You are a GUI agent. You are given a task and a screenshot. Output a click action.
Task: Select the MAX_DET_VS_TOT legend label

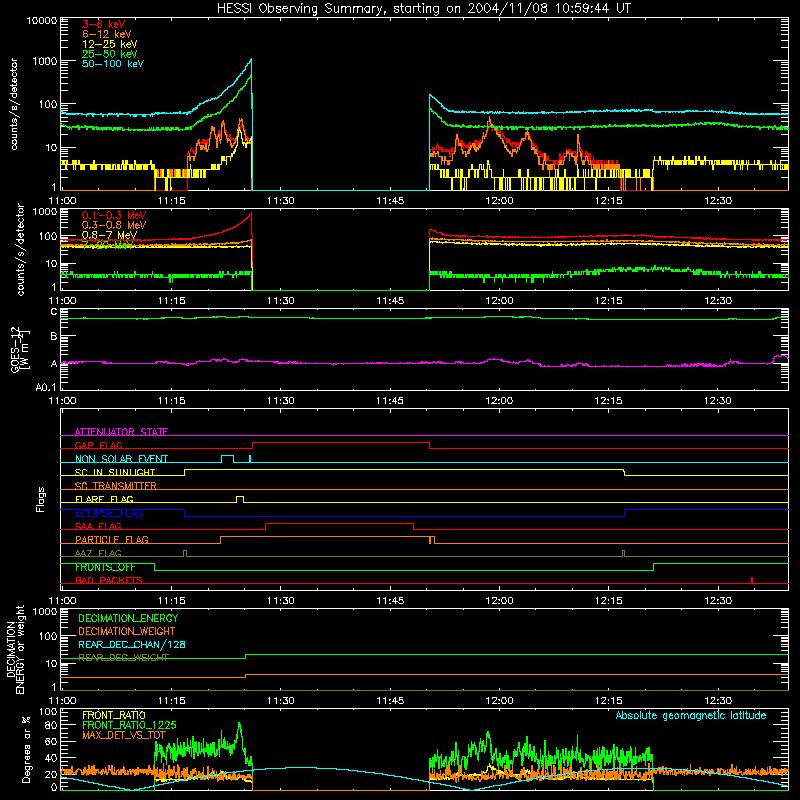pyautogui.click(x=124, y=735)
